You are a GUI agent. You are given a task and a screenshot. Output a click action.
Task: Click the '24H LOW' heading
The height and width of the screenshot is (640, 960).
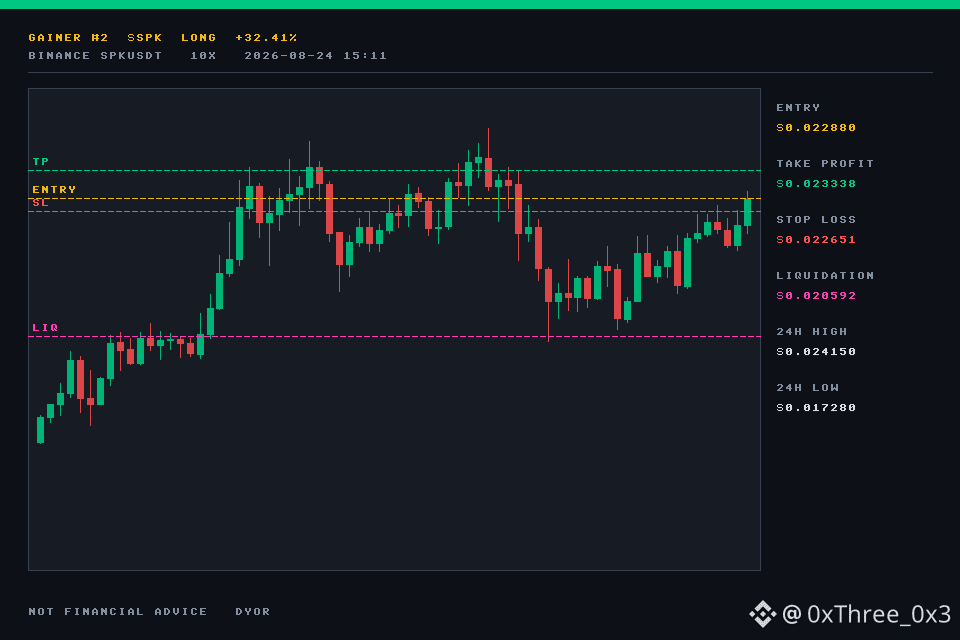click(807, 388)
